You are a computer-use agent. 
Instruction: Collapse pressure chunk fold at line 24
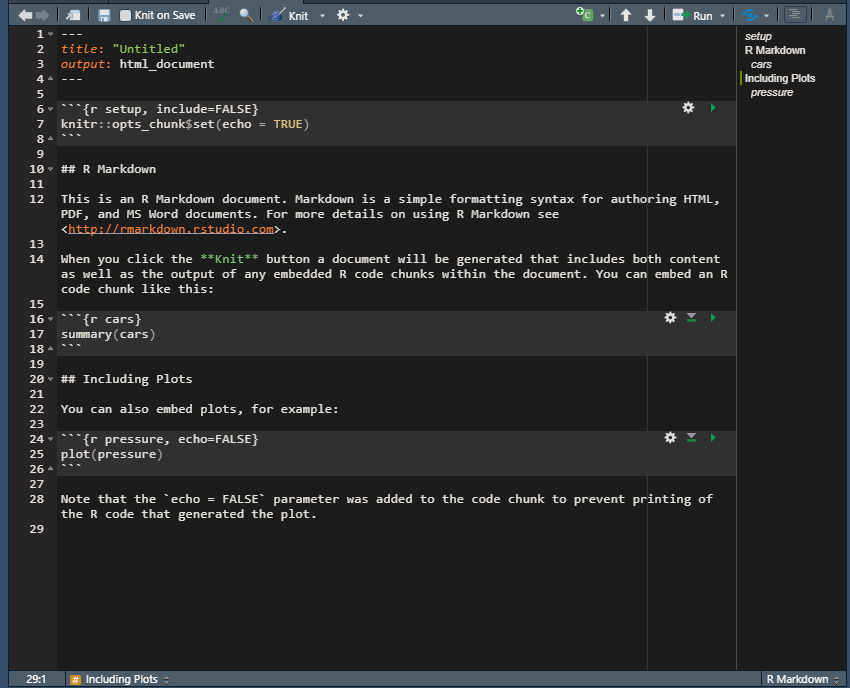(x=50, y=439)
